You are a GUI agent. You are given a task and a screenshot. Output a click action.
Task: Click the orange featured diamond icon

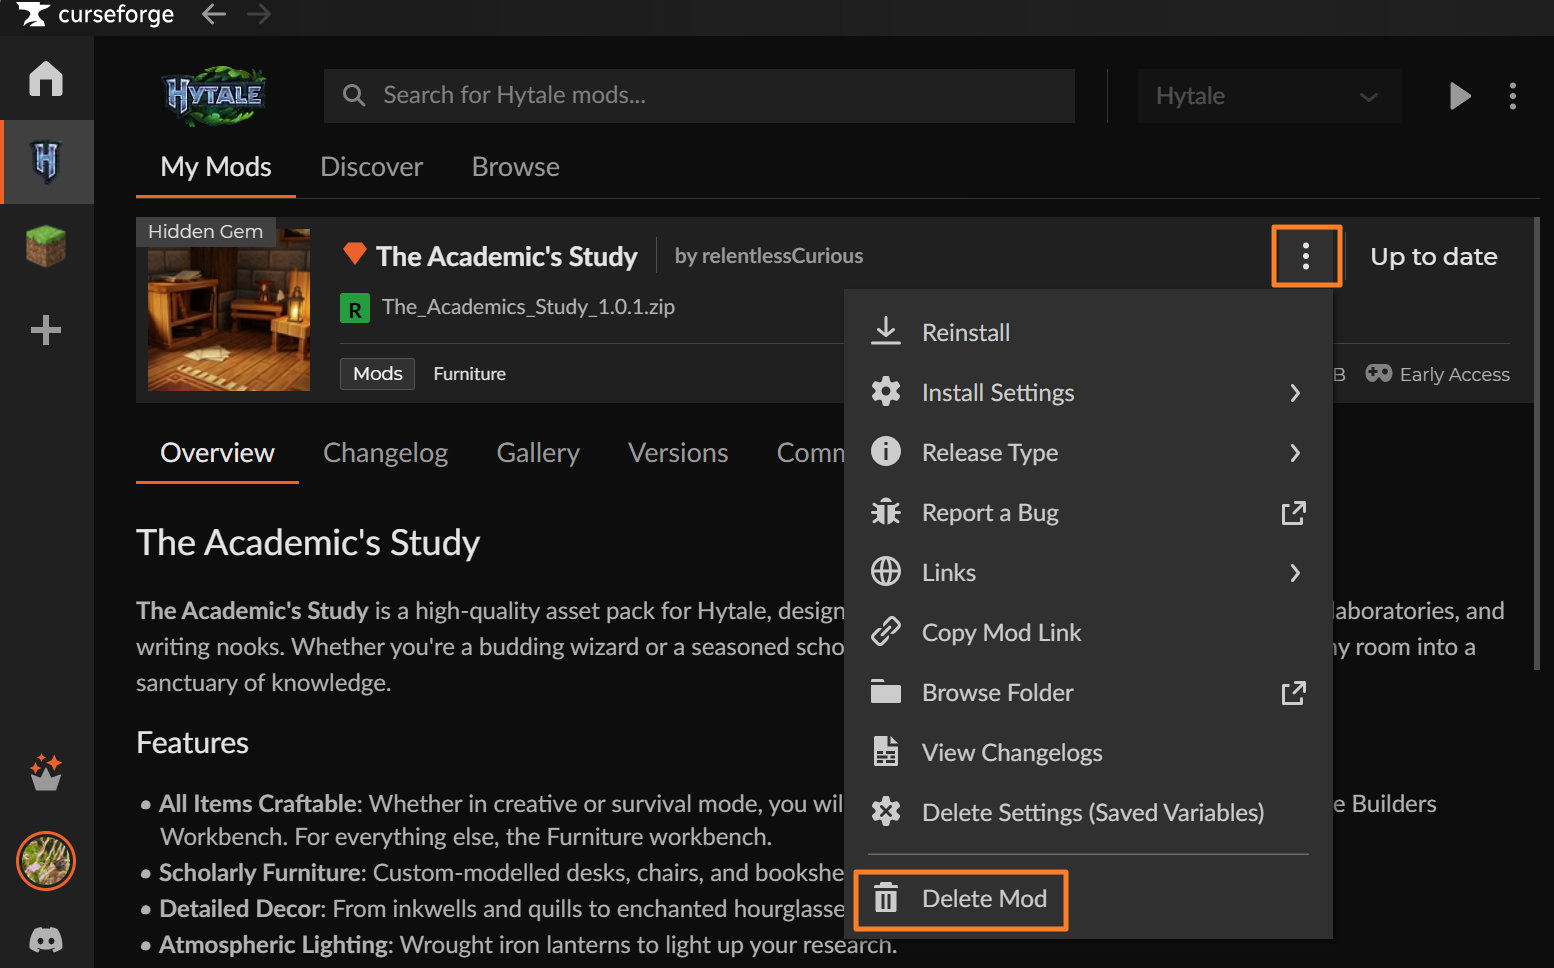click(355, 253)
